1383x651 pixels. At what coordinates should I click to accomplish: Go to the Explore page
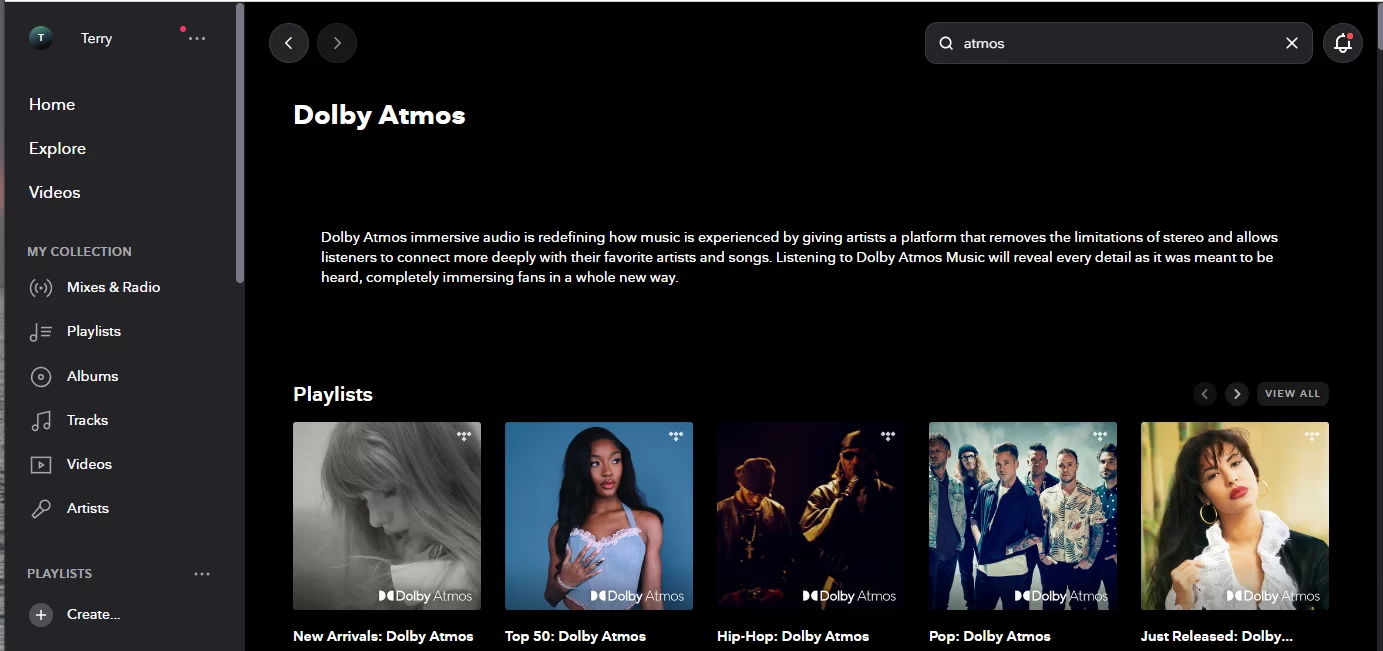click(x=57, y=149)
